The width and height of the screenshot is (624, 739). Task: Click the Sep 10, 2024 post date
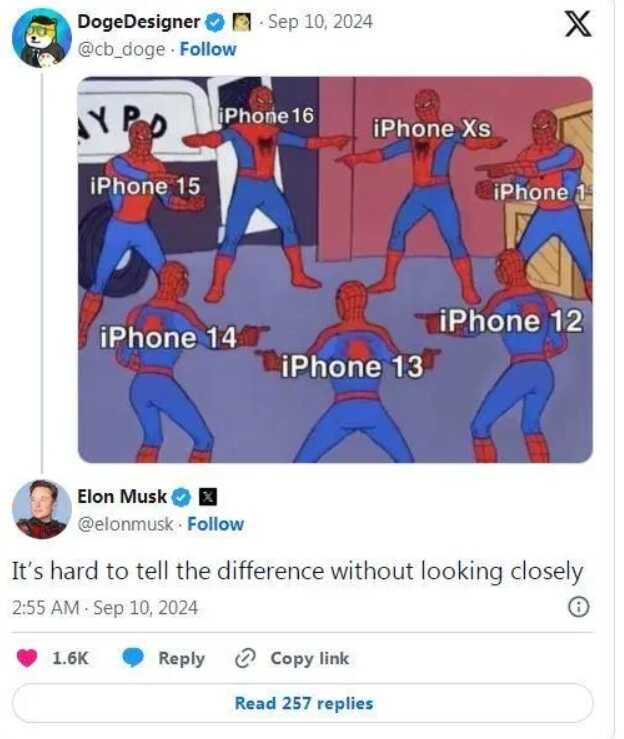click(320, 22)
